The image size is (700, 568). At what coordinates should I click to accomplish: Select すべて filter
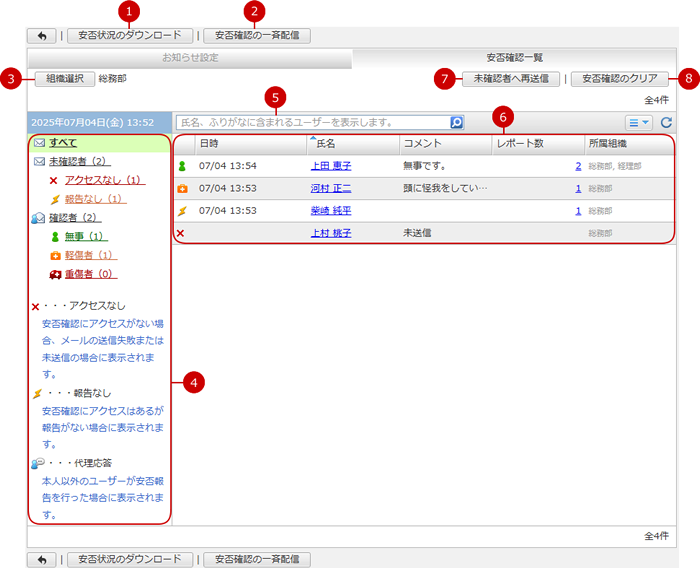tap(63, 142)
